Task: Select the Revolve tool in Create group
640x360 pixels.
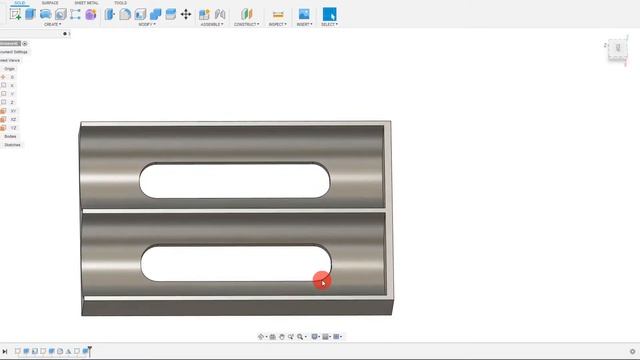Action: (46, 14)
